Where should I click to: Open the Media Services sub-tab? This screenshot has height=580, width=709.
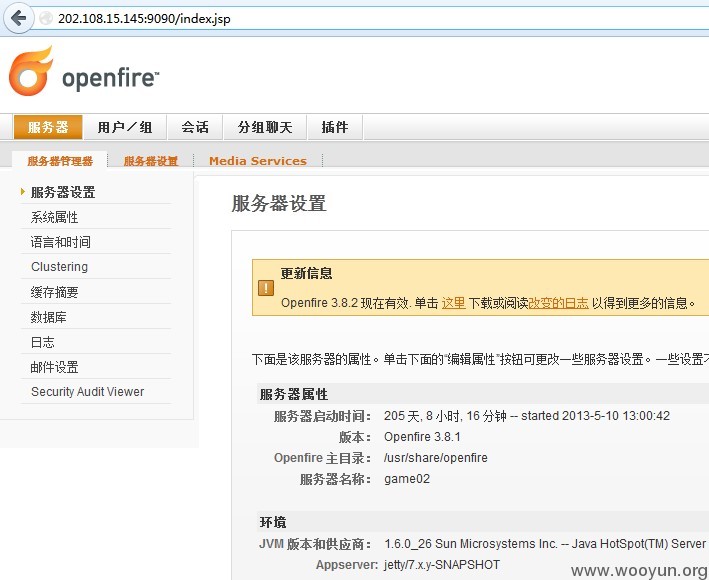[x=258, y=161]
